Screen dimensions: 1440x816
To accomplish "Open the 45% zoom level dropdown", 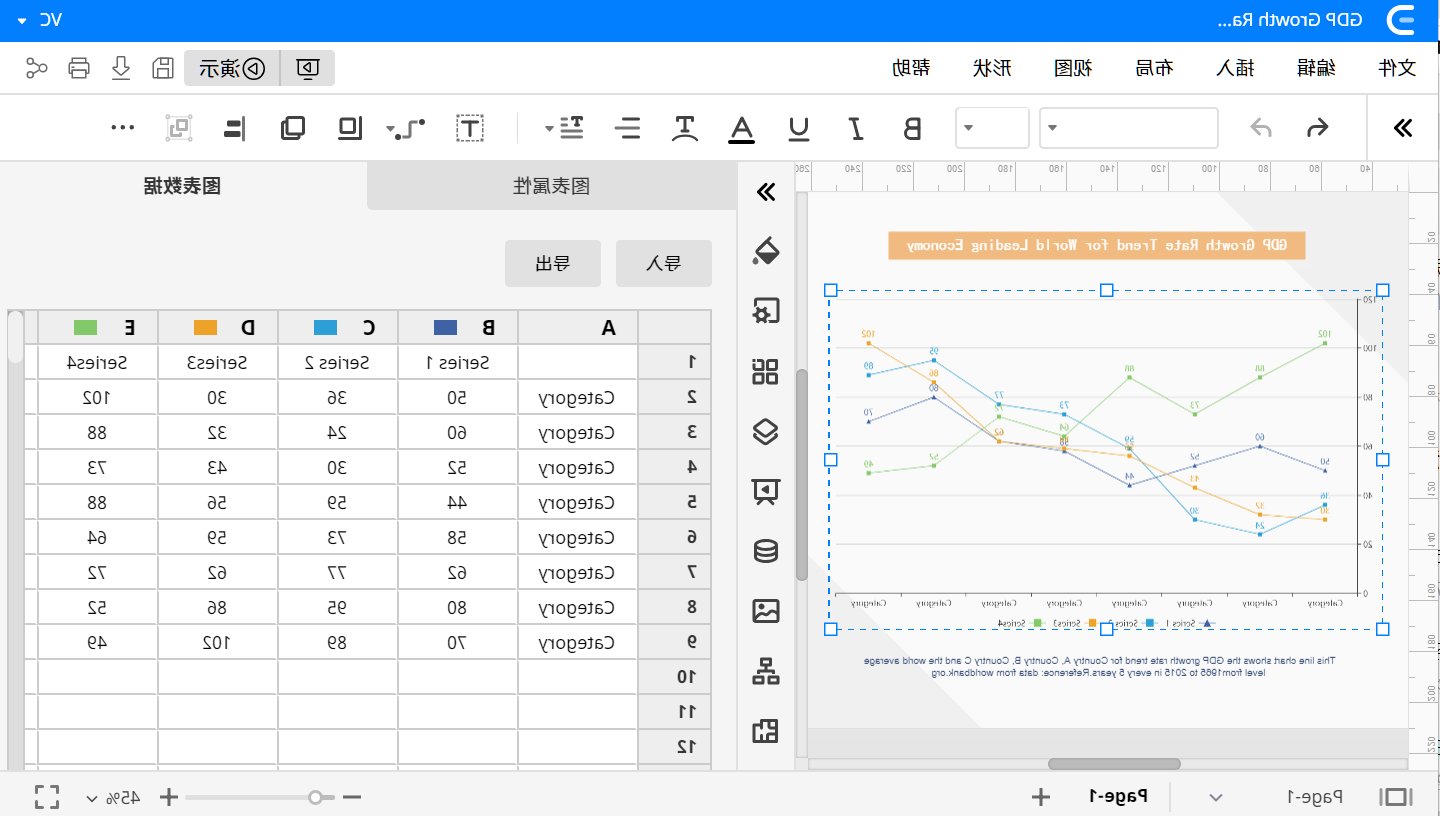I will pos(113,798).
